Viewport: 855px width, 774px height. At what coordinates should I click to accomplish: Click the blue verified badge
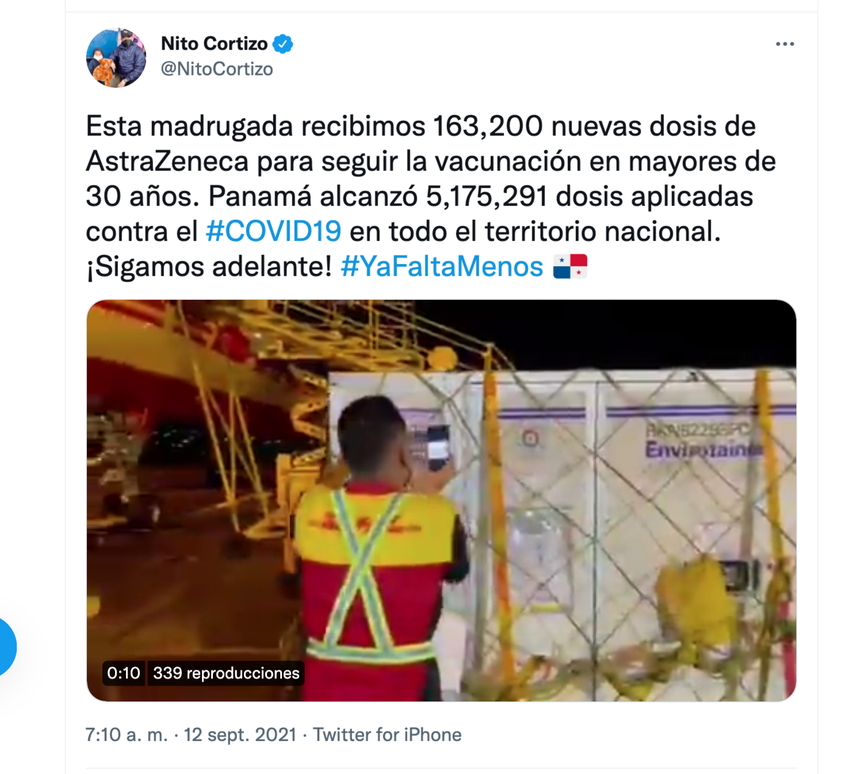point(283,44)
